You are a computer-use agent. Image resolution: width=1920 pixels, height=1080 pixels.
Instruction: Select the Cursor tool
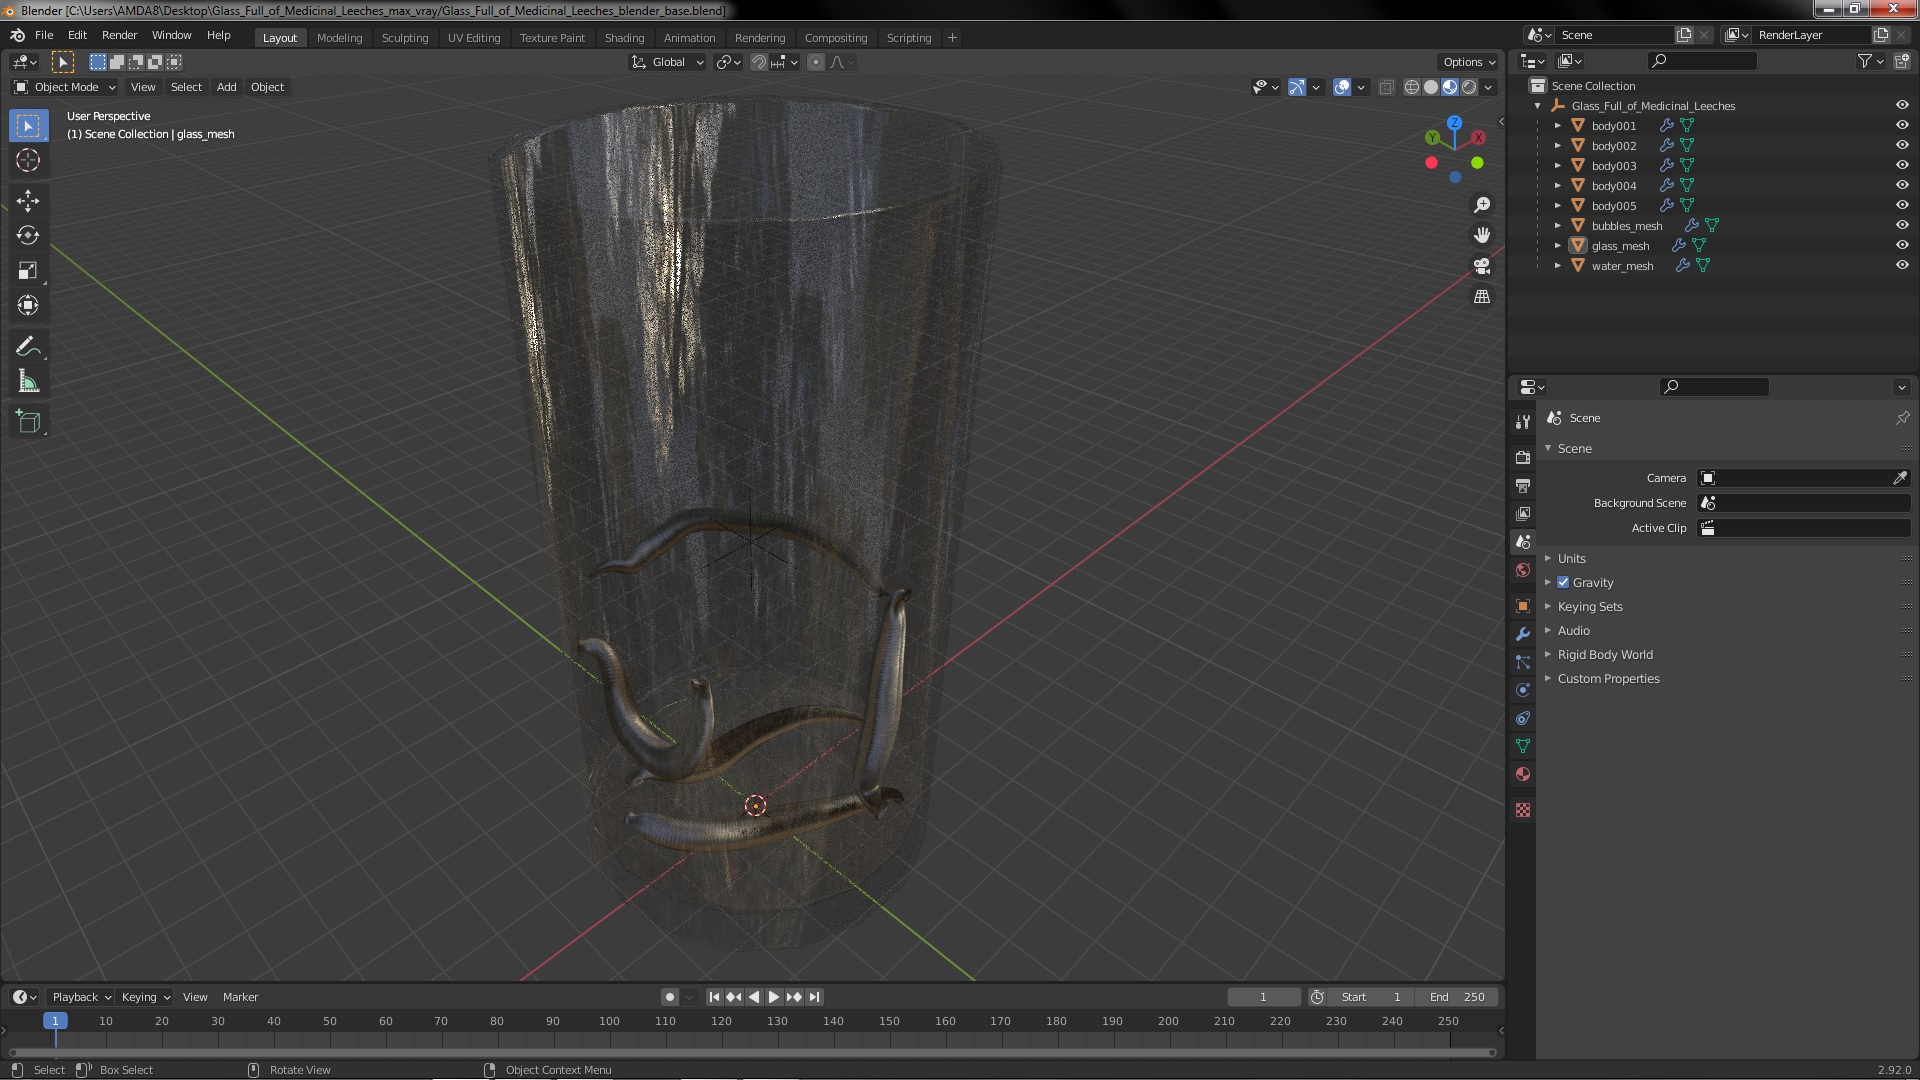28,160
